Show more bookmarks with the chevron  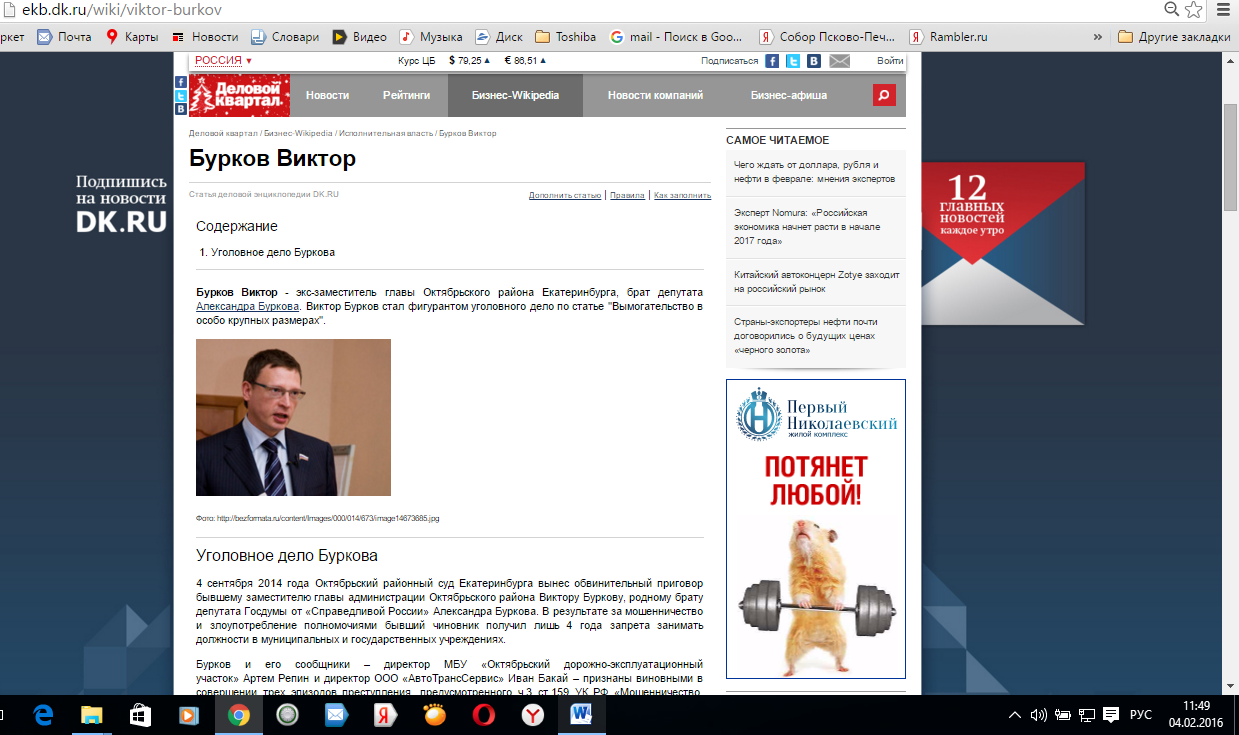pos(1098,37)
